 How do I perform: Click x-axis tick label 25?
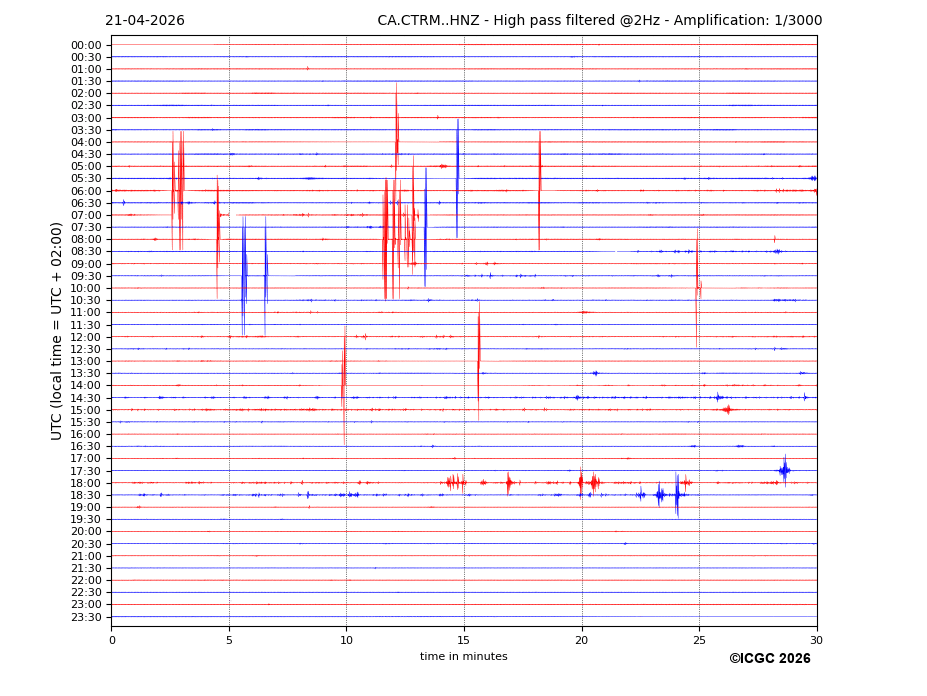pyautogui.click(x=699, y=640)
